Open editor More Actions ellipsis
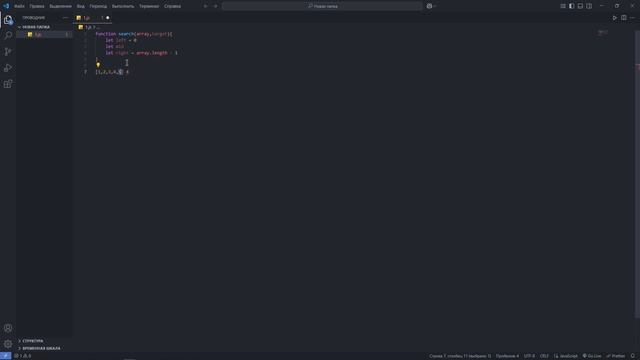 632,18
